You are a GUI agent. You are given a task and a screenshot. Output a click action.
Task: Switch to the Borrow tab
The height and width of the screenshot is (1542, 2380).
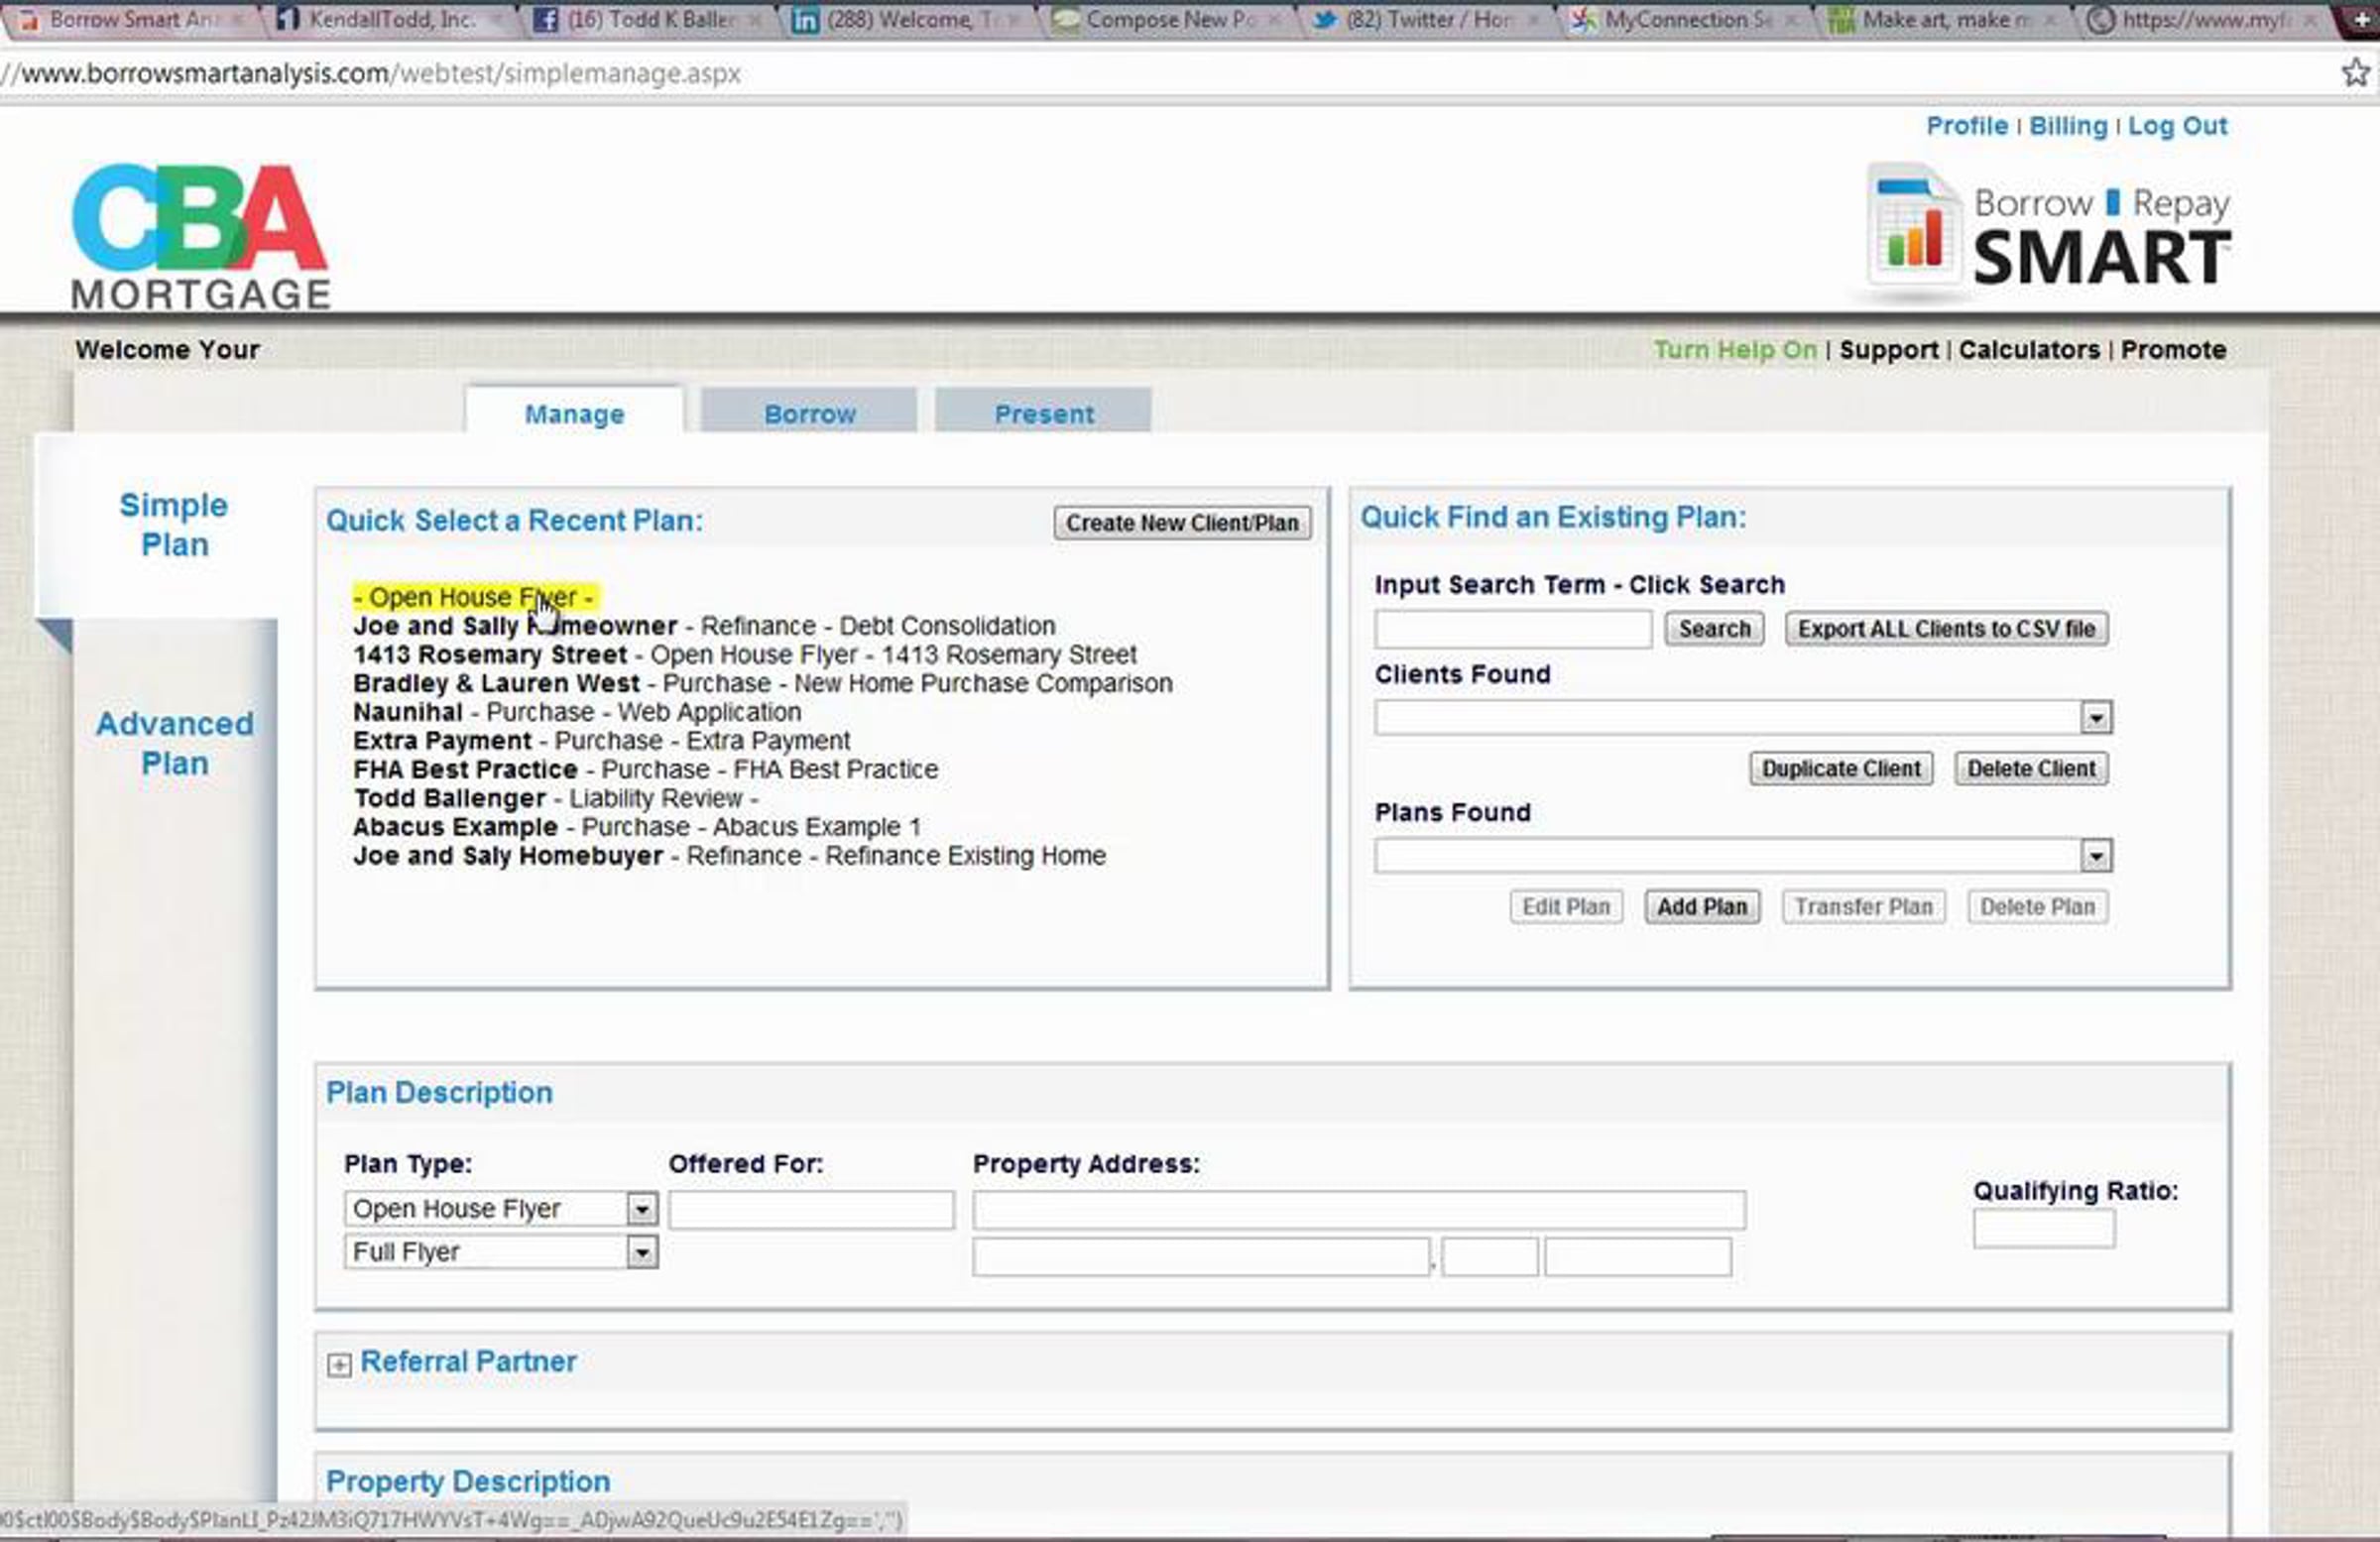coord(809,414)
